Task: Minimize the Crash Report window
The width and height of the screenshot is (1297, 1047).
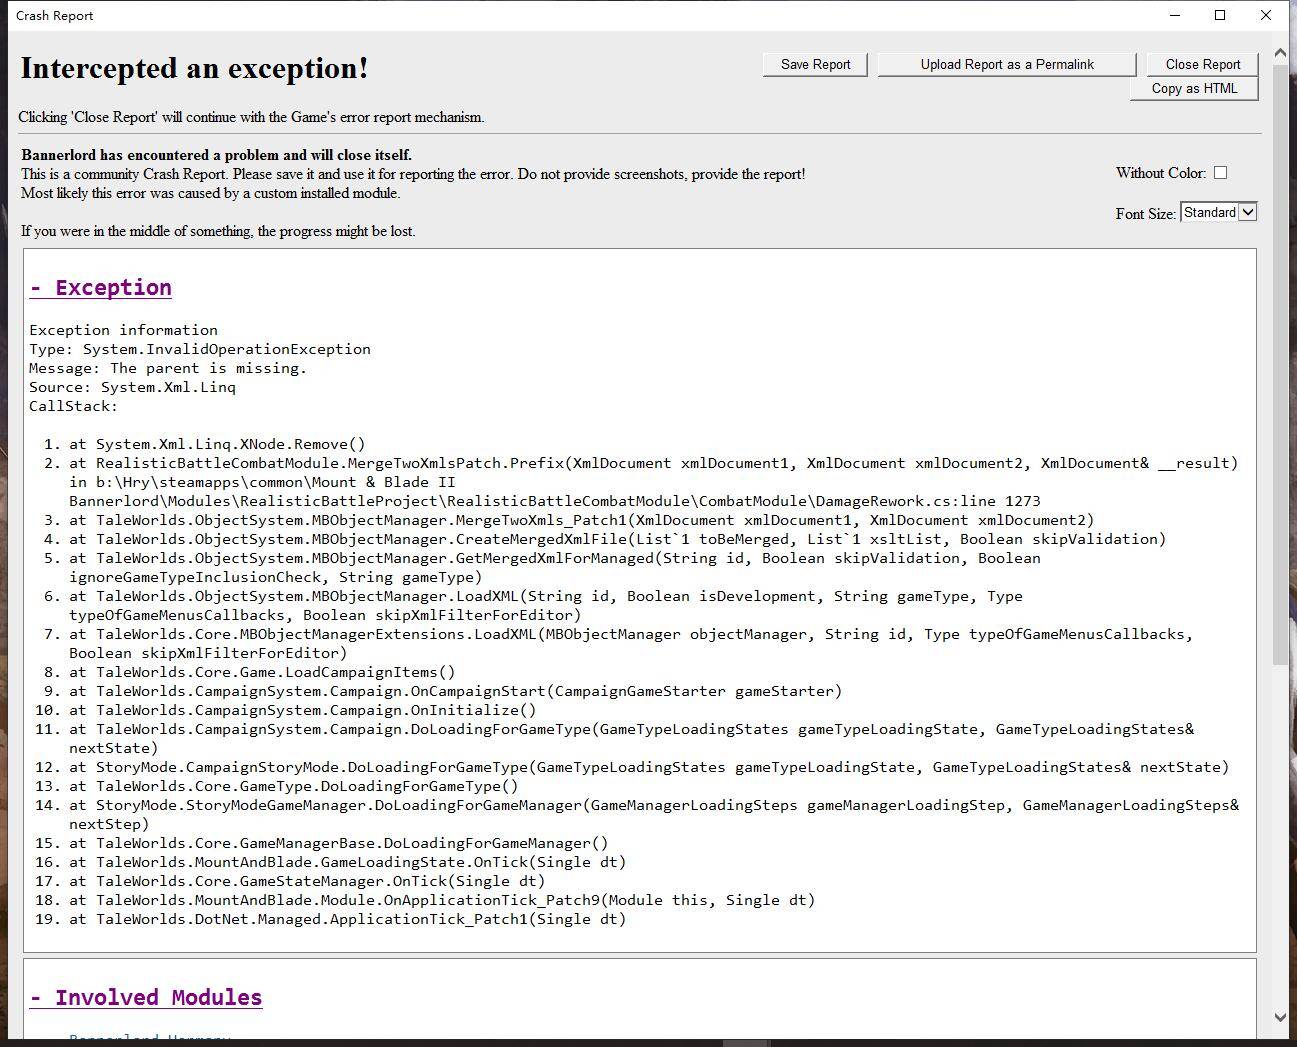Action: 1175,15
